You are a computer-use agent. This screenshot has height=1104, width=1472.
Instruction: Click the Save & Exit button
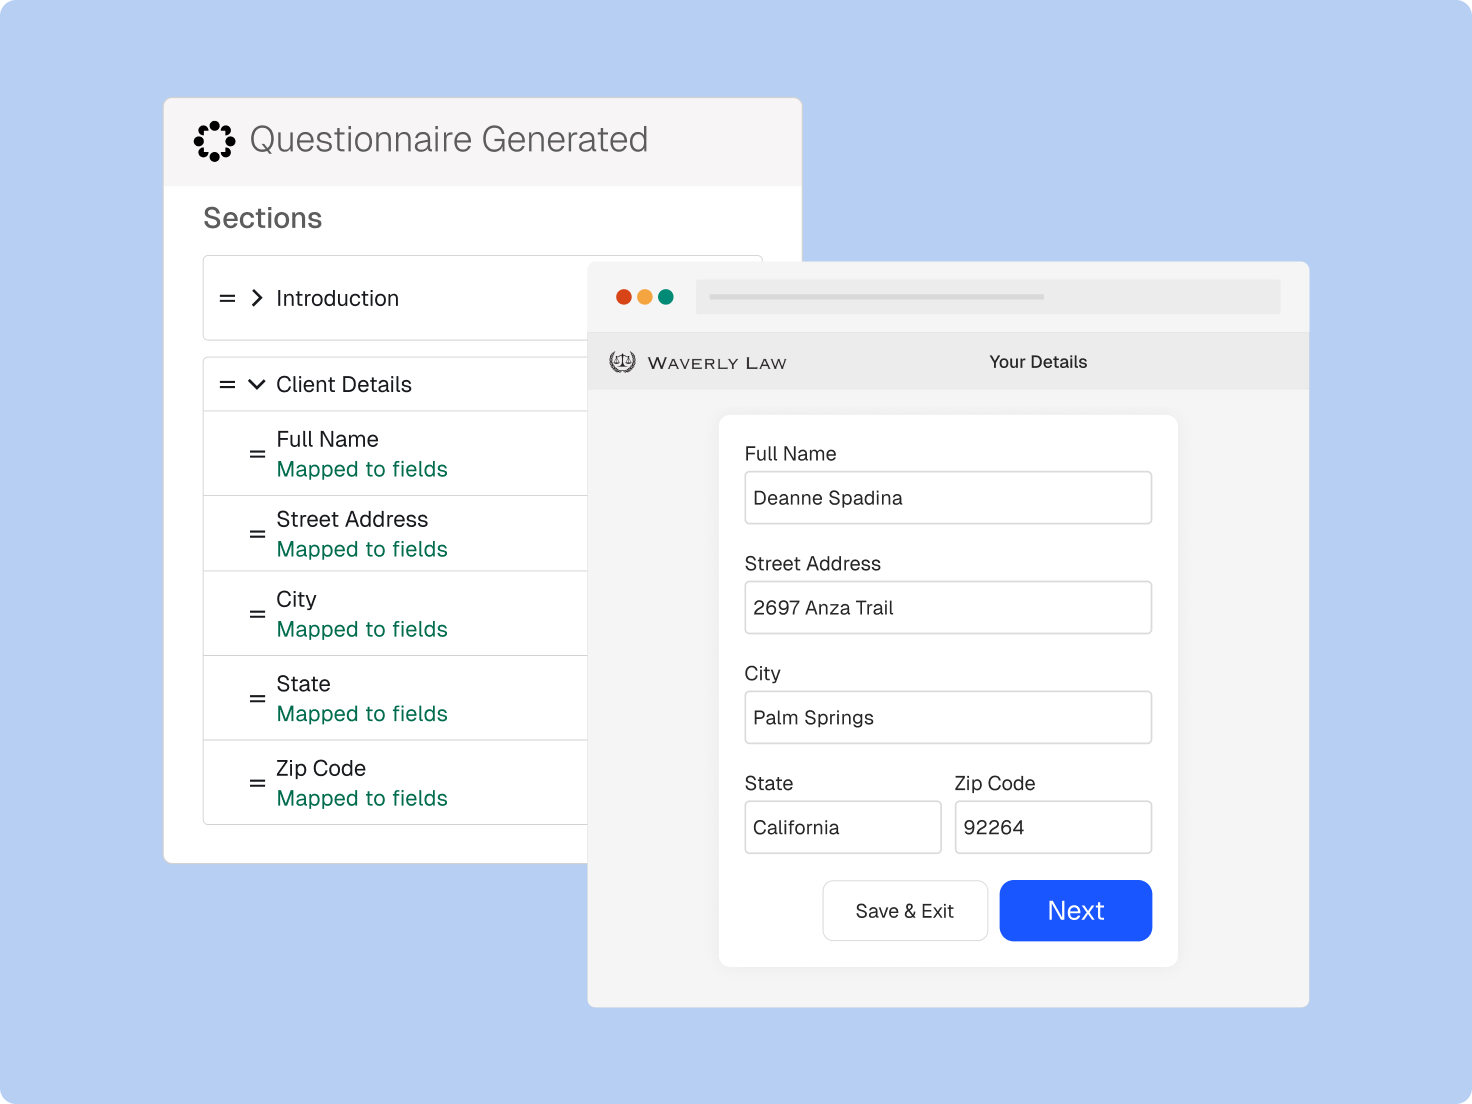pos(905,911)
